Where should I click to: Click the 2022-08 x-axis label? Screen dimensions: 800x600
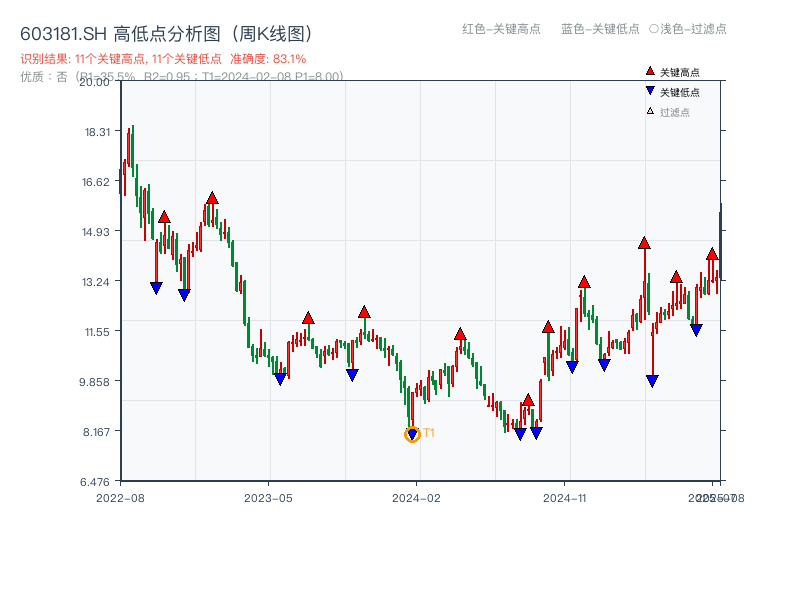coord(120,498)
